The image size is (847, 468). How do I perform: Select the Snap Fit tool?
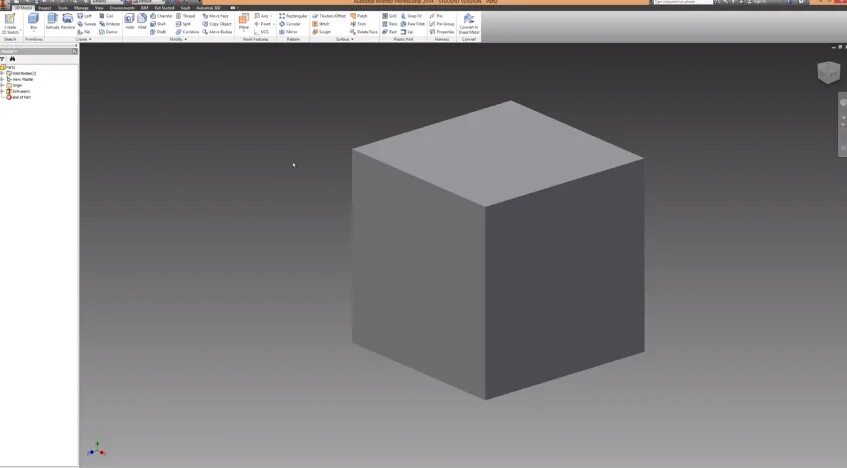[412, 16]
